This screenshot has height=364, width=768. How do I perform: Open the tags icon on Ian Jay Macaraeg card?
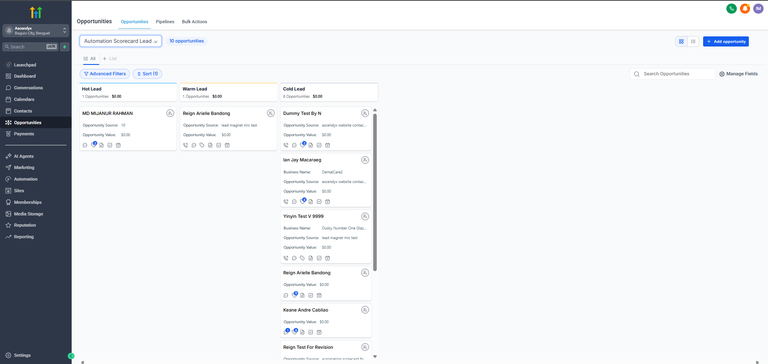pyautogui.click(x=303, y=201)
